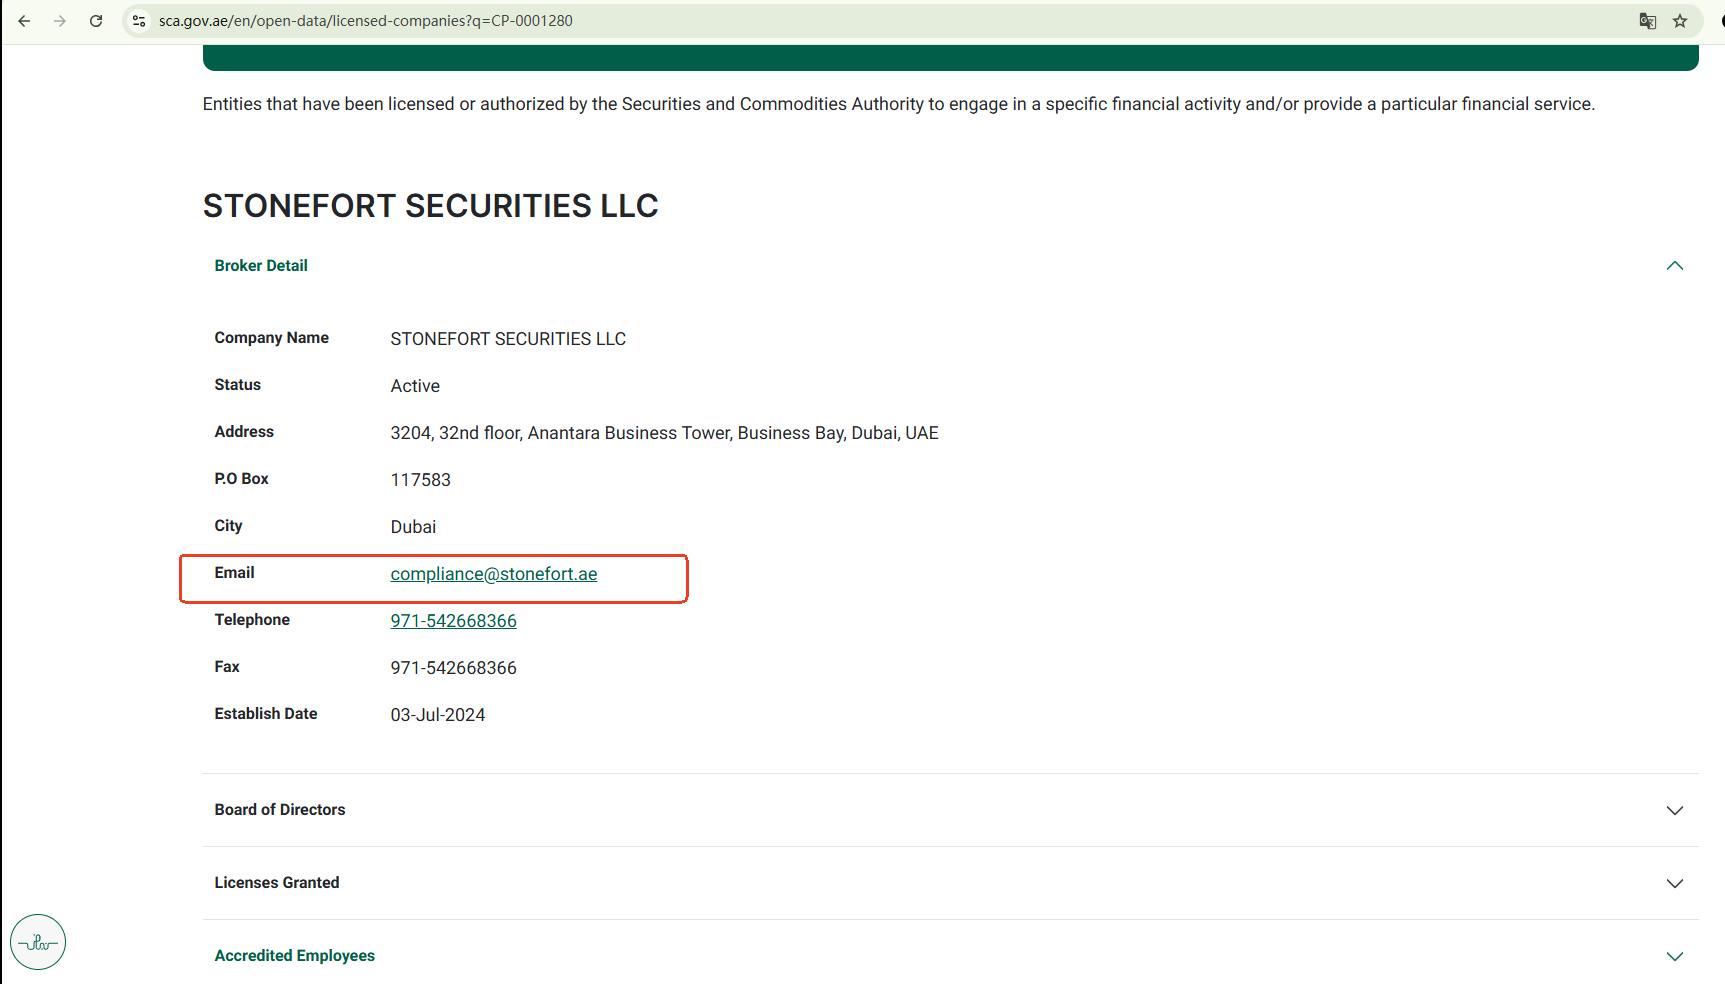The width and height of the screenshot is (1725, 984).
Task: Expand Accredited Employees with its chevron
Action: coord(1674,956)
